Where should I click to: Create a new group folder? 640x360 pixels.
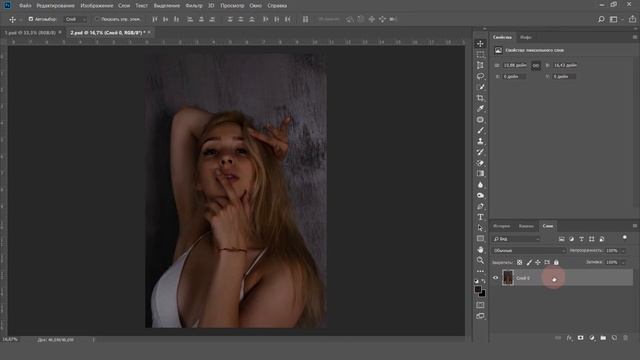(x=603, y=338)
